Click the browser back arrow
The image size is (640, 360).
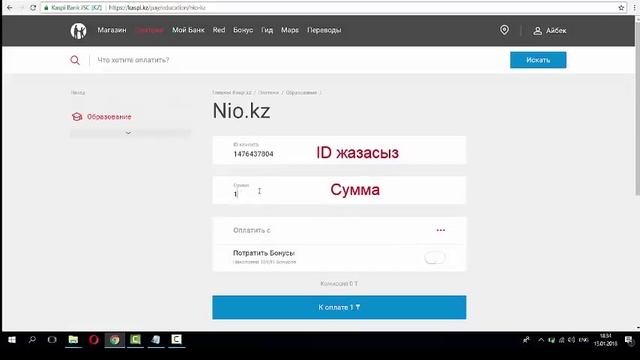[9, 8]
